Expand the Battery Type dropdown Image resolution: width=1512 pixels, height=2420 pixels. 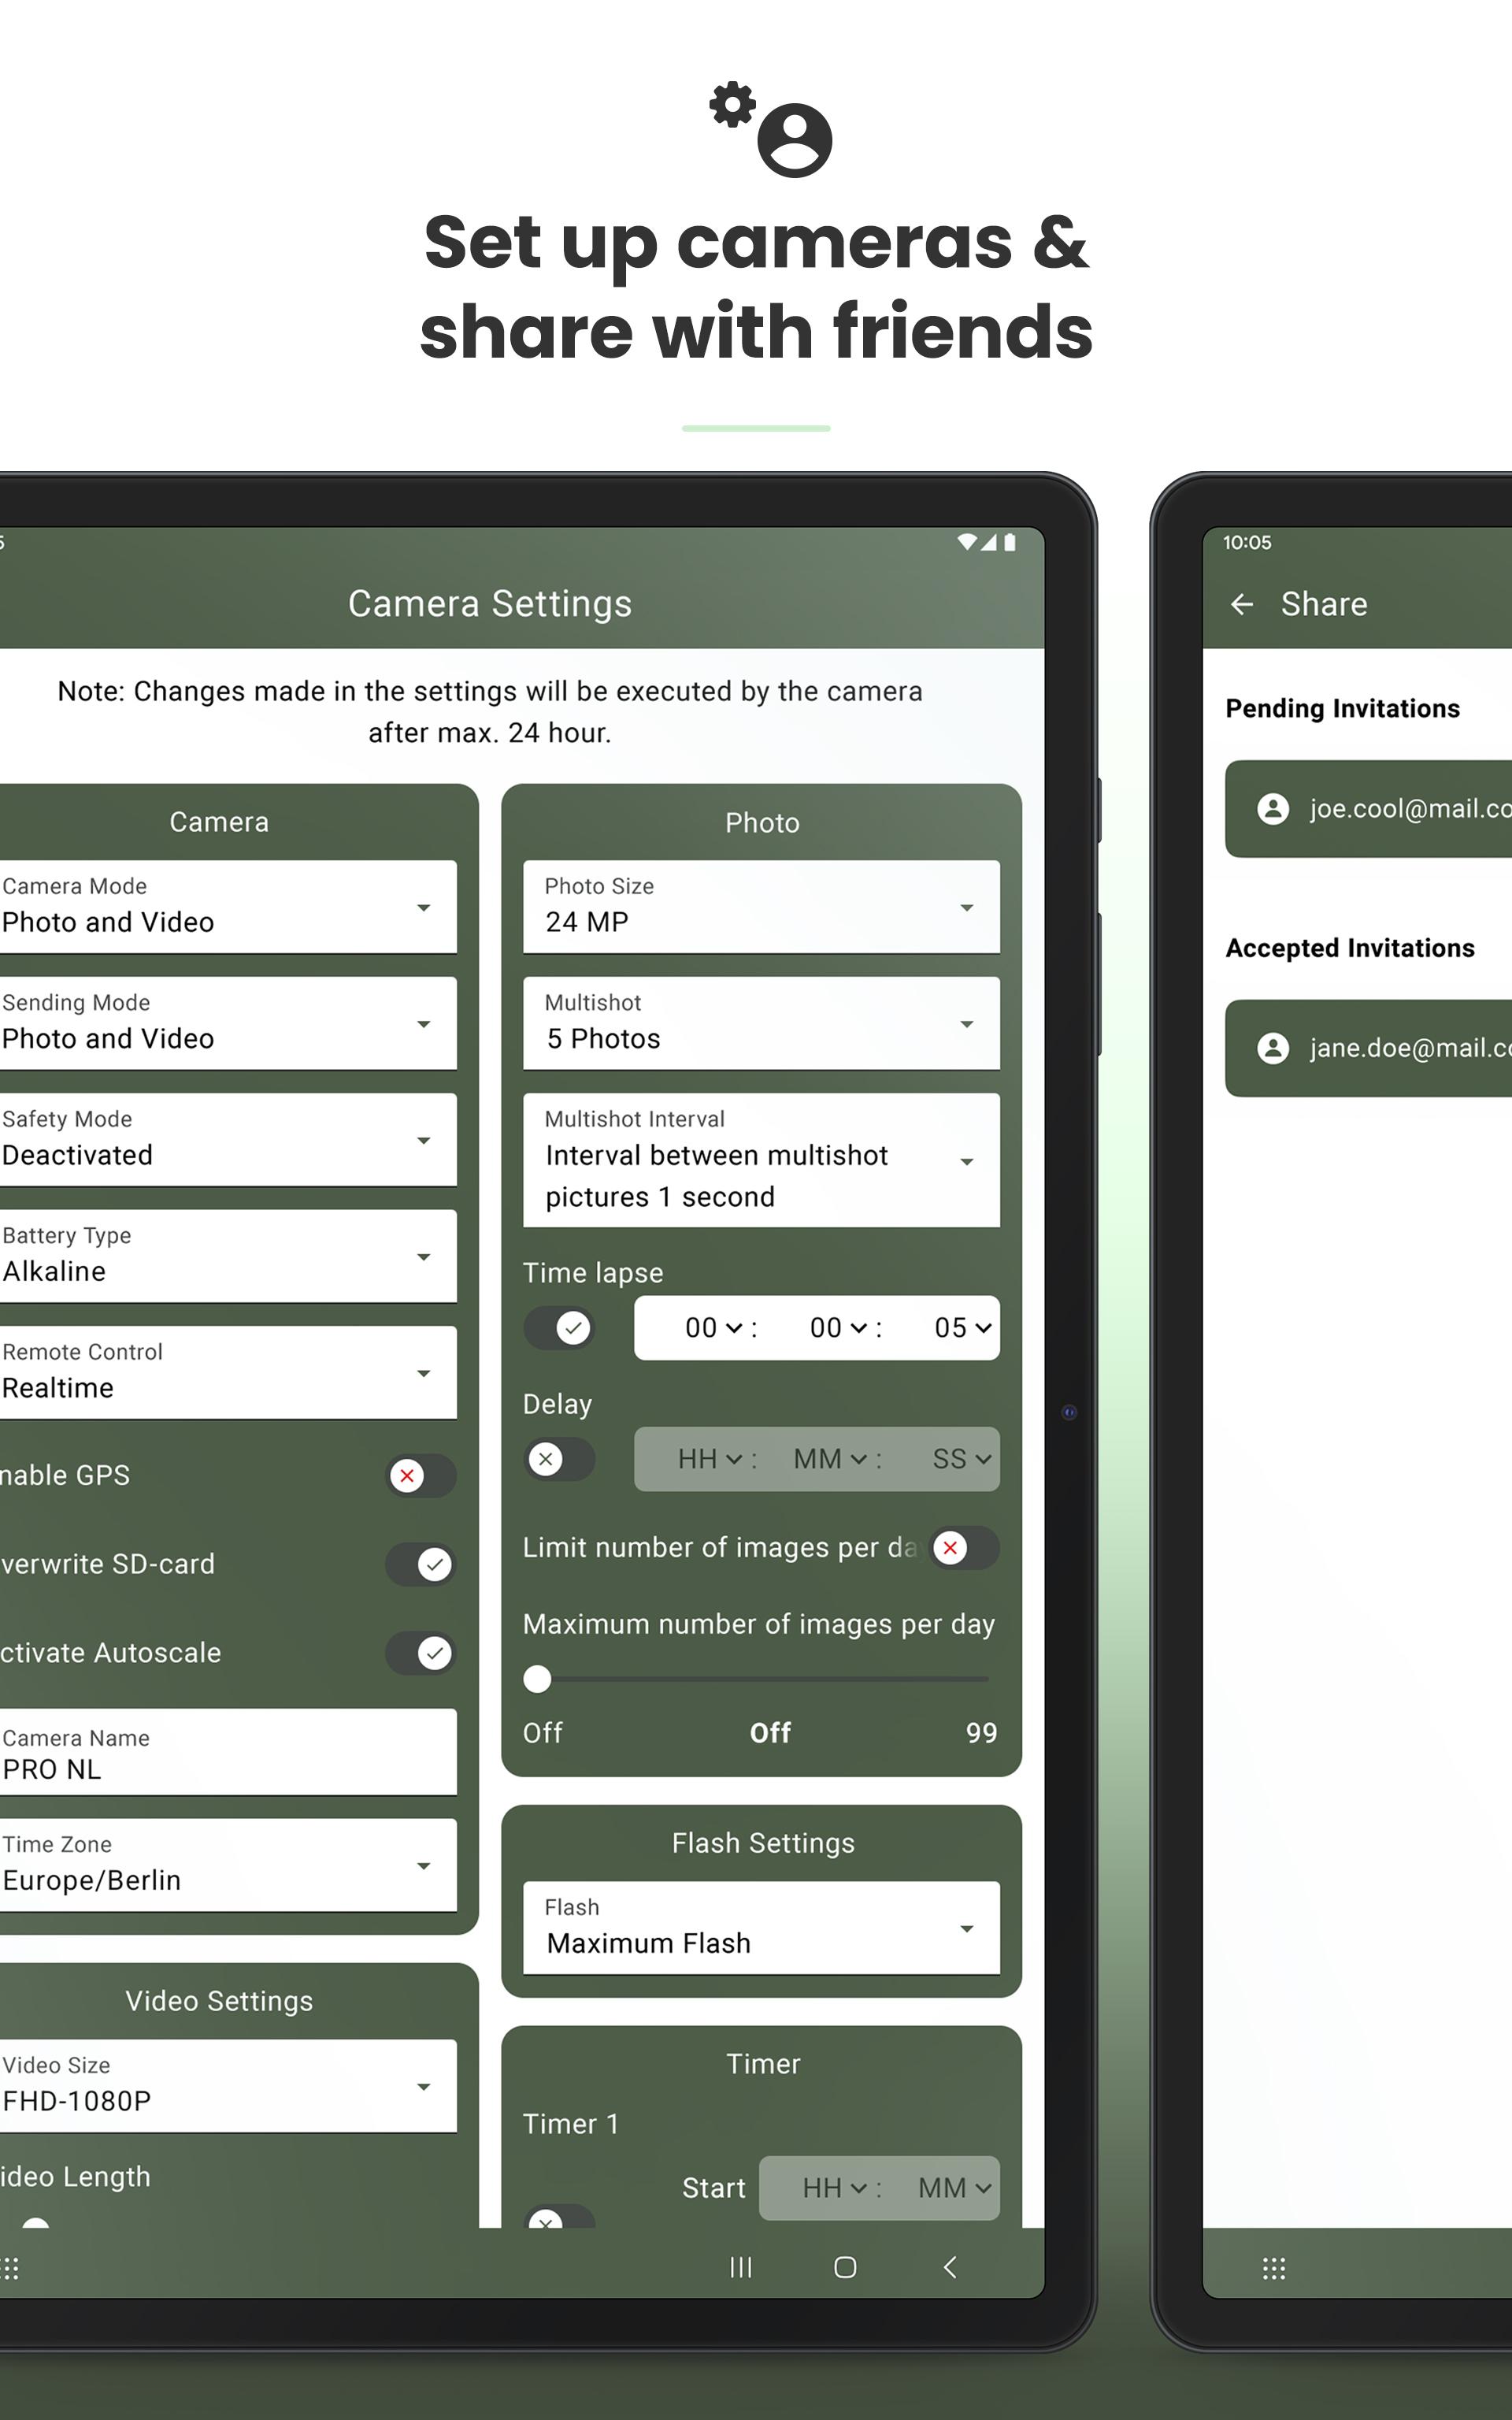tap(228, 1256)
